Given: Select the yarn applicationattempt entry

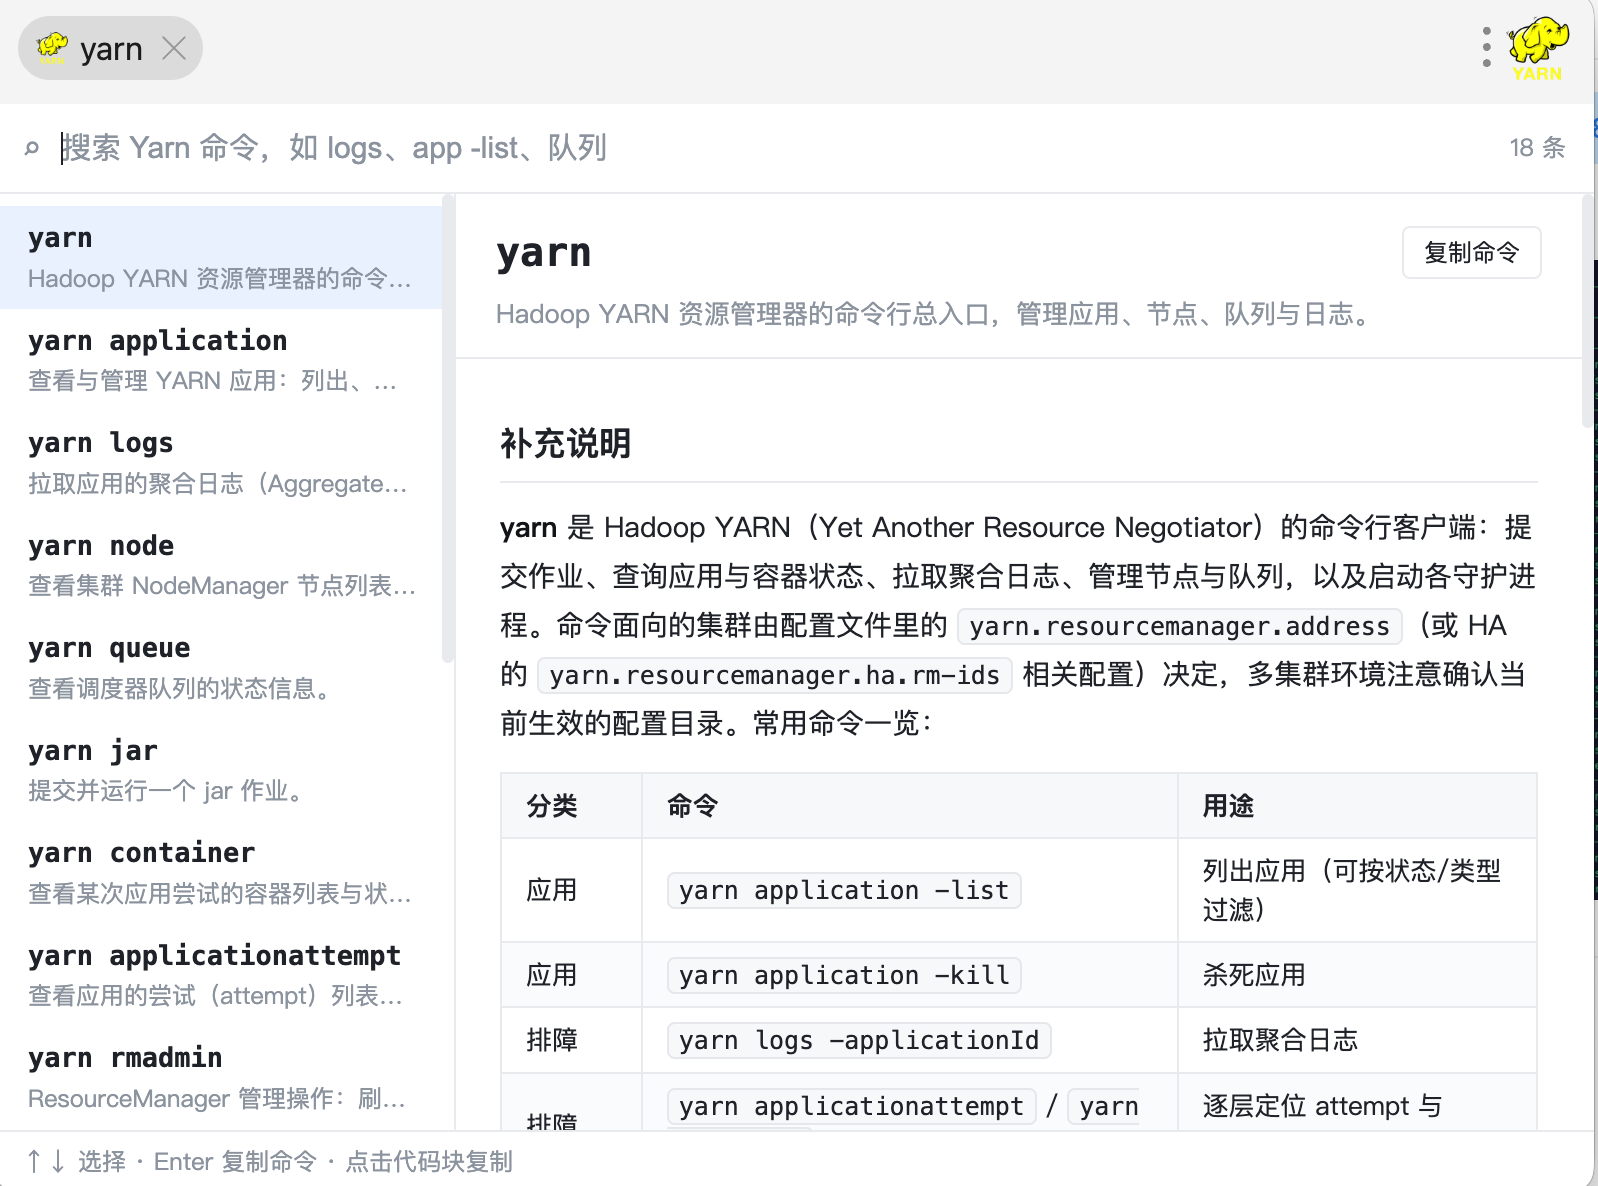Looking at the screenshot, I should point(221,975).
